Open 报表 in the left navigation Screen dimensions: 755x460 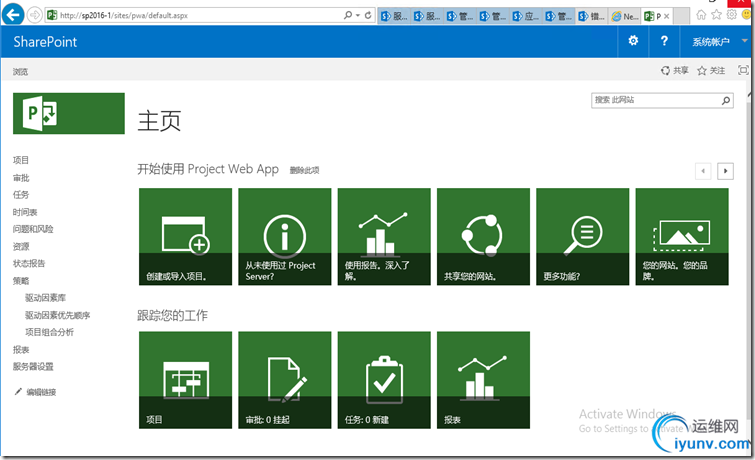tap(21, 349)
